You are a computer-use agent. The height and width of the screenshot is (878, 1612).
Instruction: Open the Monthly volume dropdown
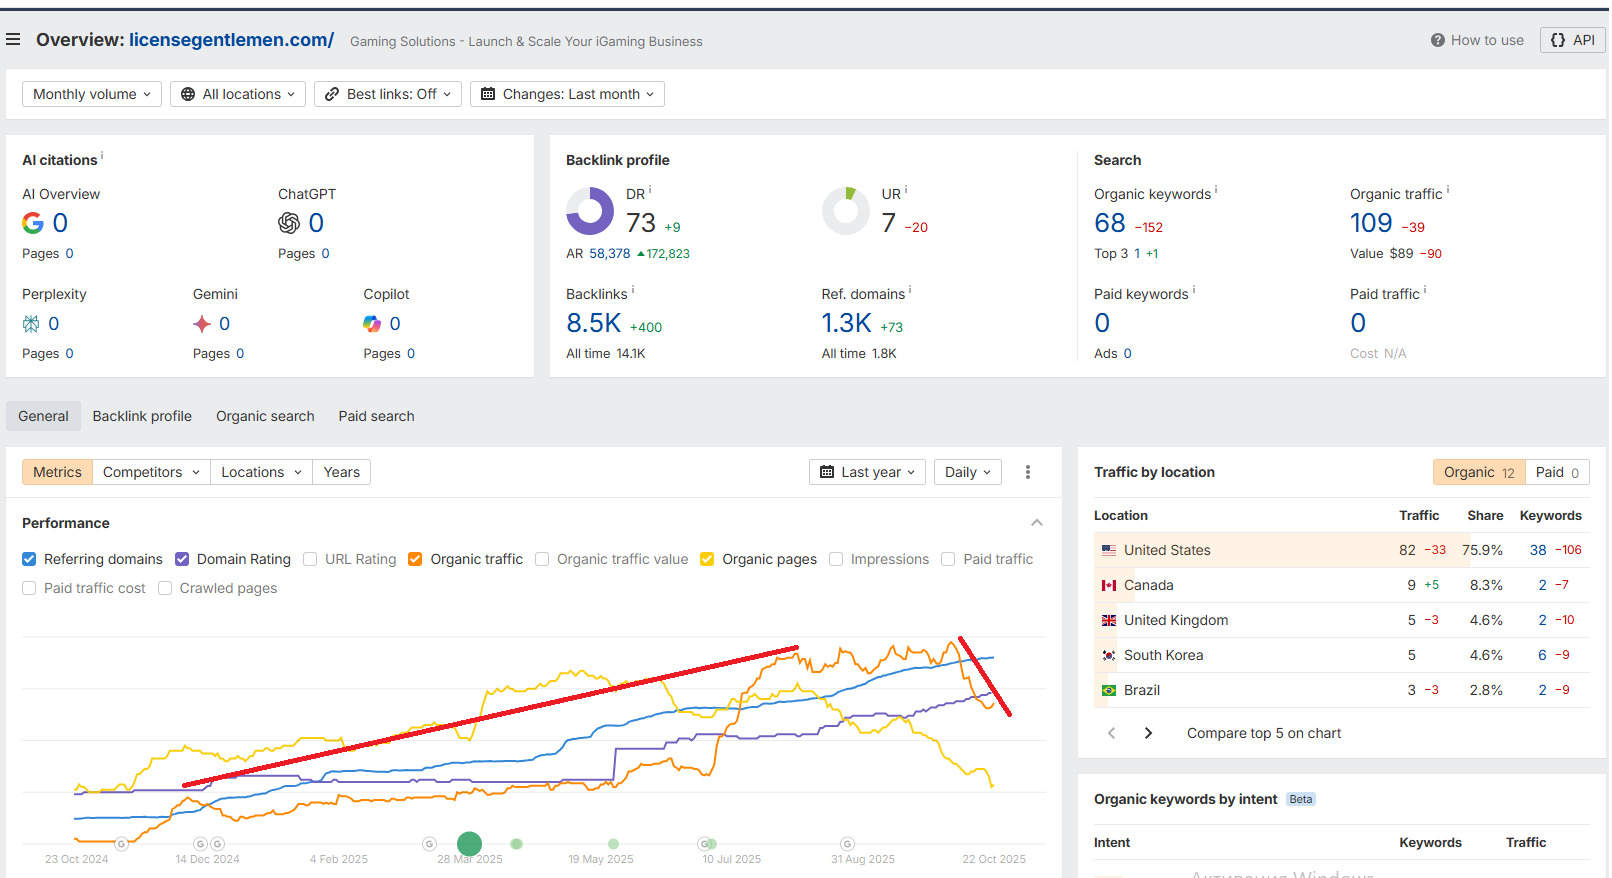point(91,94)
